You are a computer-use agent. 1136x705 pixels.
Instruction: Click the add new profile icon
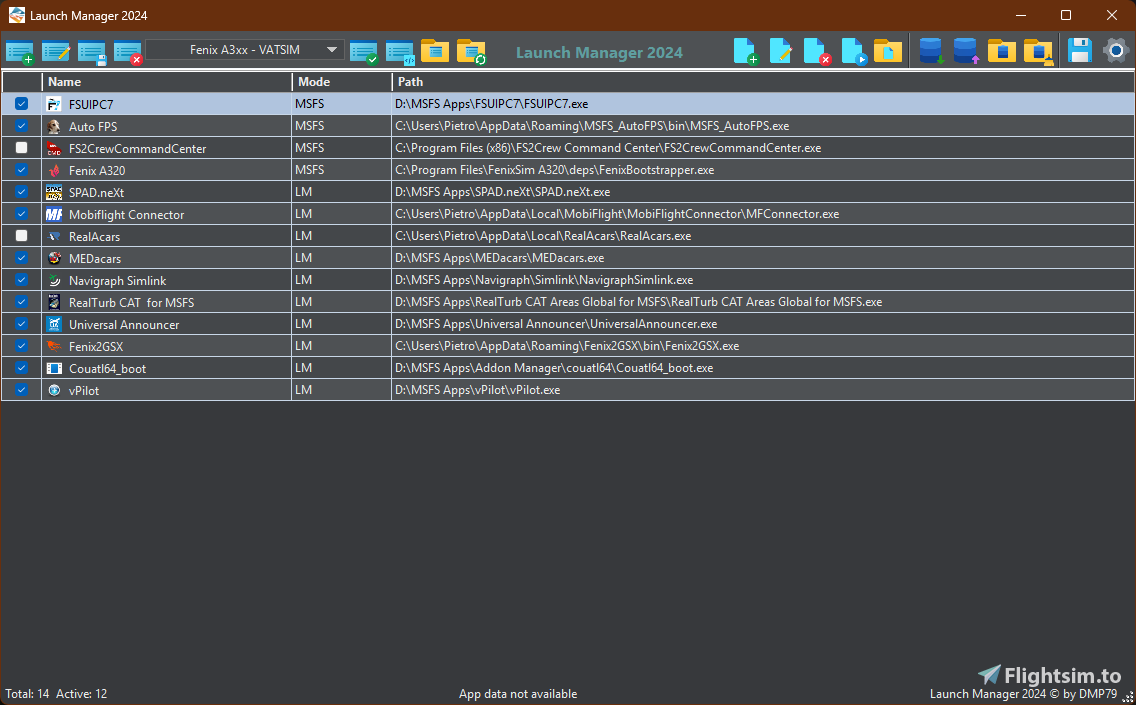[20, 52]
